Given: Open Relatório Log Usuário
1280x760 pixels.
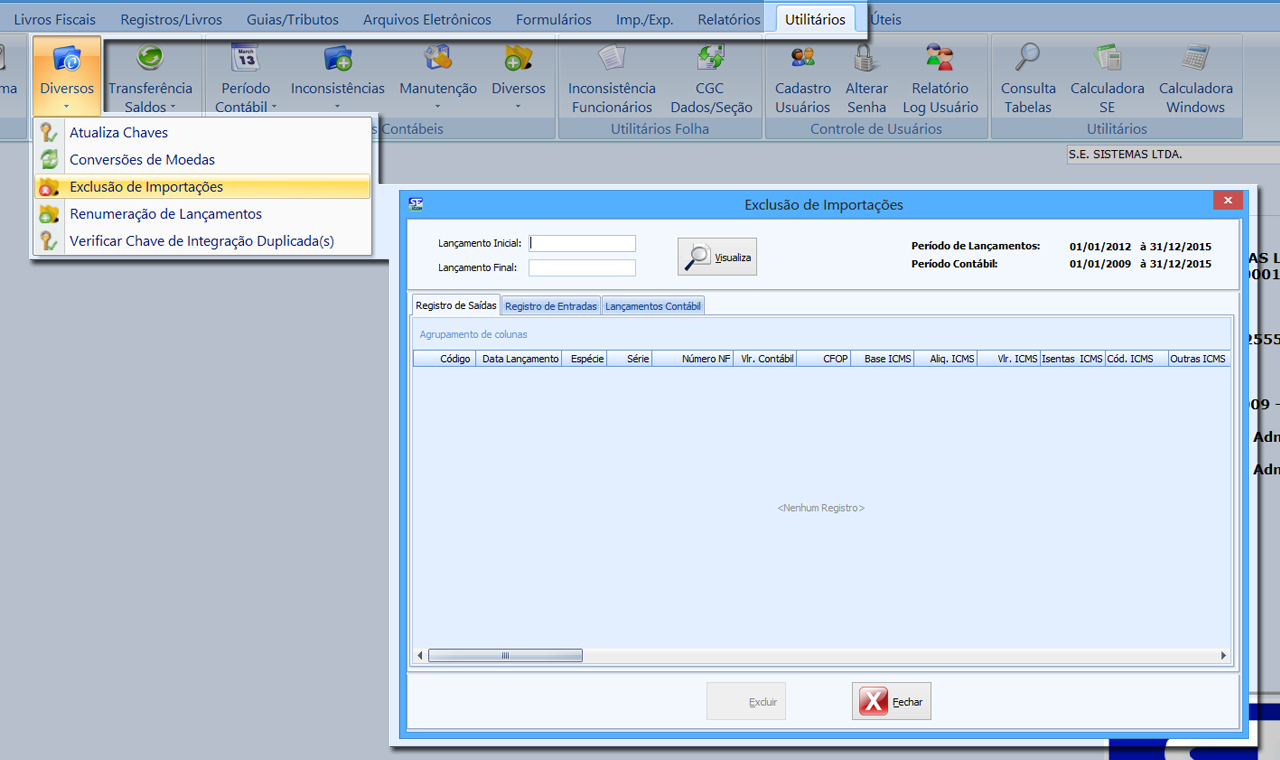Looking at the screenshot, I should (x=939, y=59).
